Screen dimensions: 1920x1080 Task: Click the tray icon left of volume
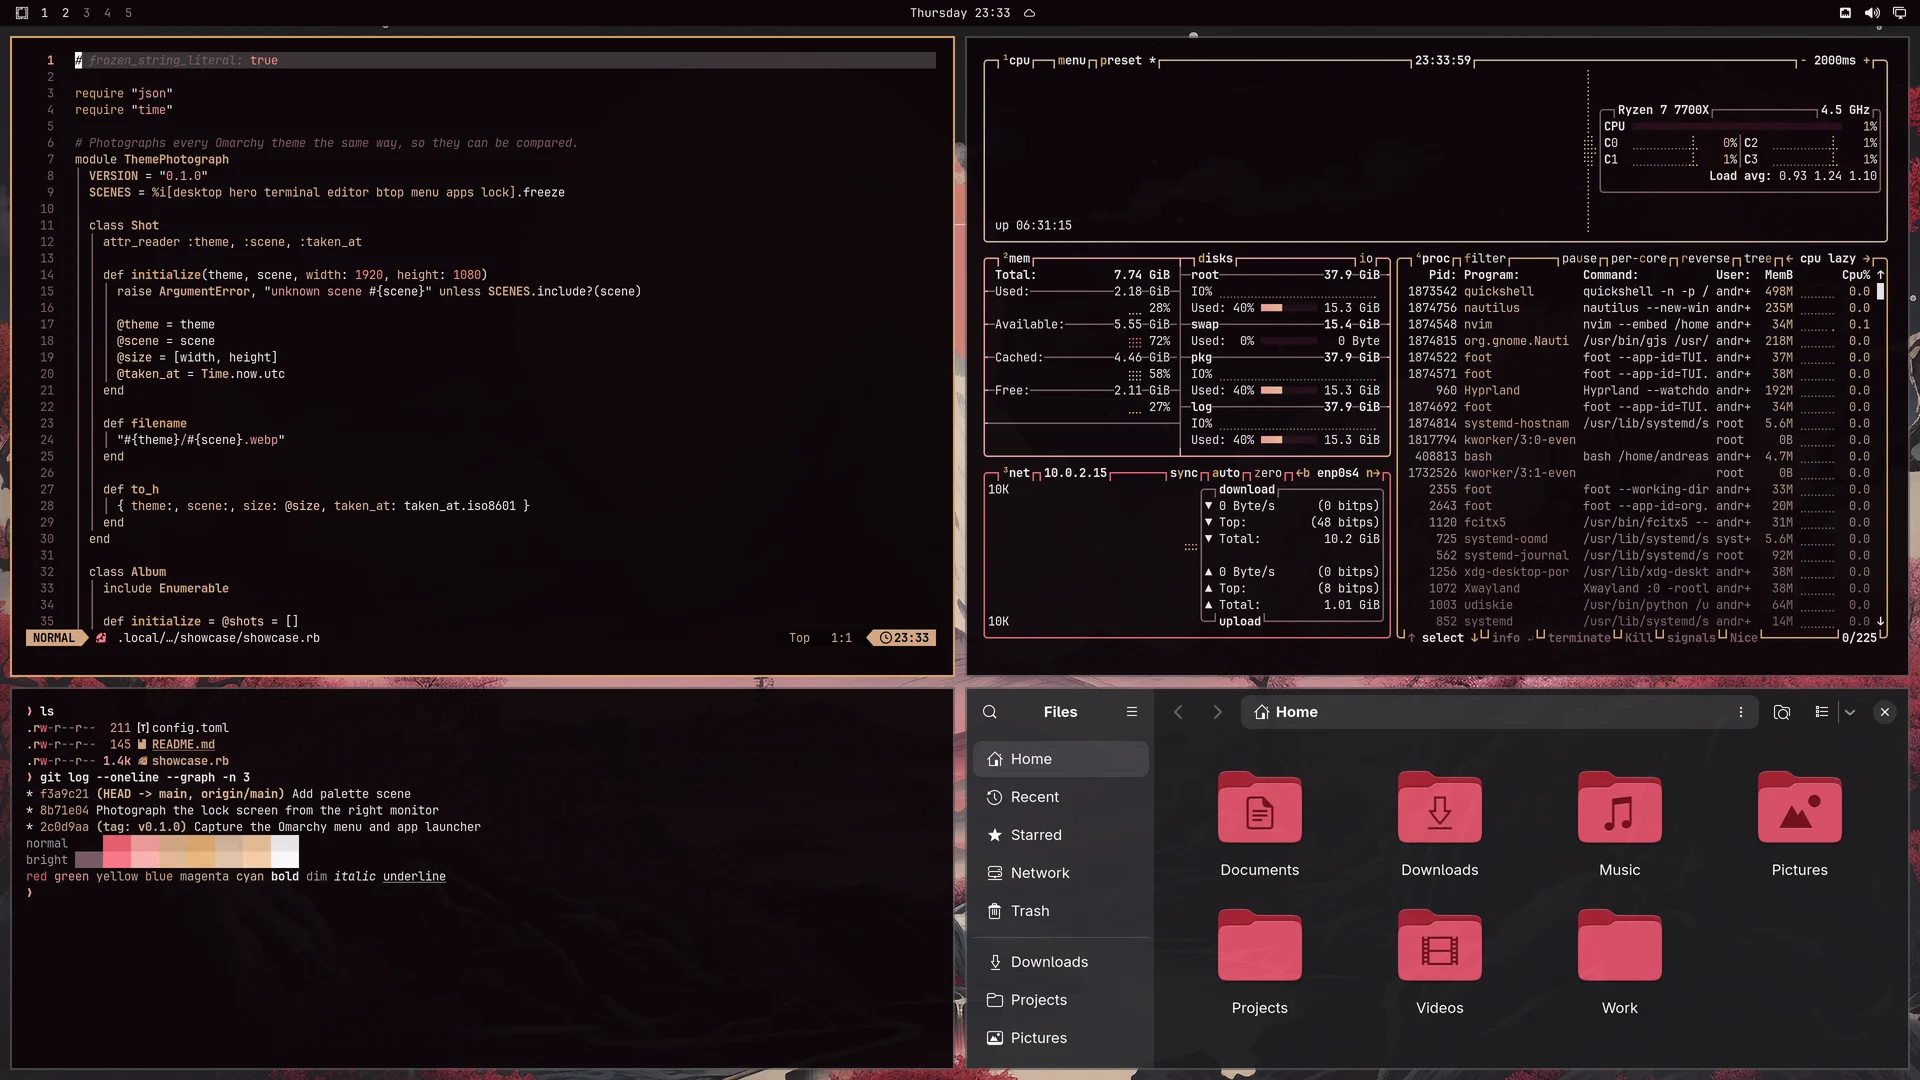pyautogui.click(x=1845, y=13)
